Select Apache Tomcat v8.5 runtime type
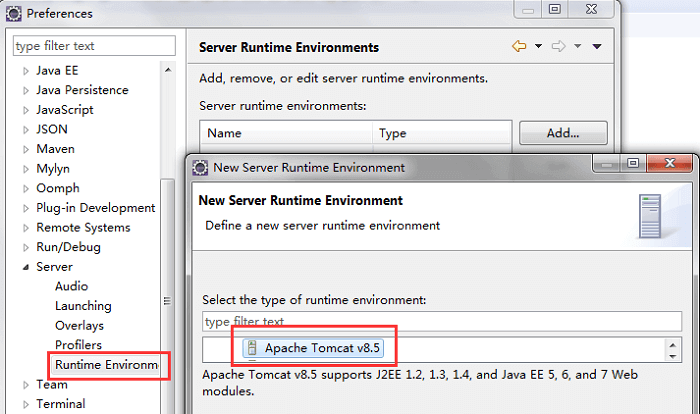 (322, 349)
